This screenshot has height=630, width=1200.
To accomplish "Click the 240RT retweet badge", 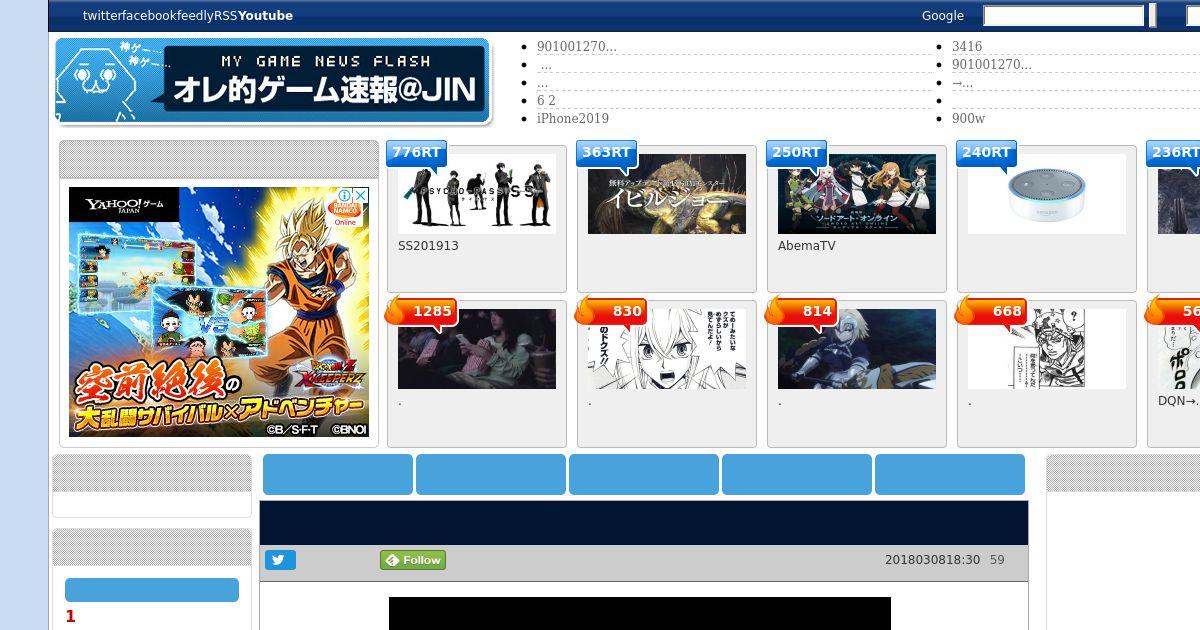I will (x=986, y=153).
